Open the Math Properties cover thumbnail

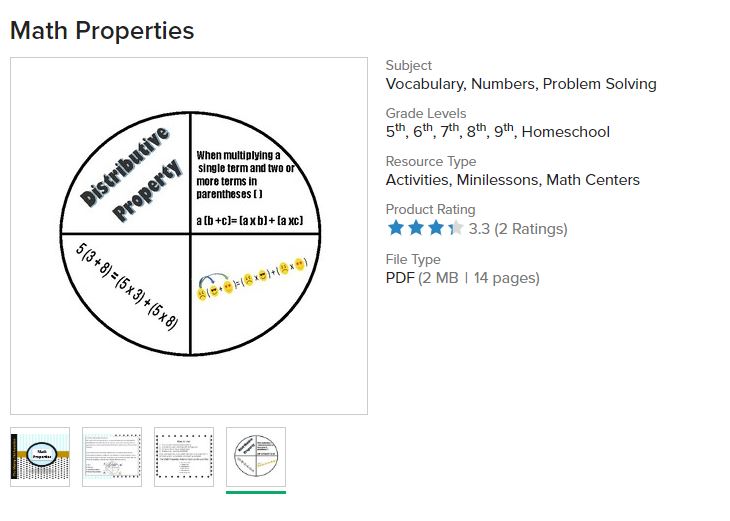tap(40, 457)
